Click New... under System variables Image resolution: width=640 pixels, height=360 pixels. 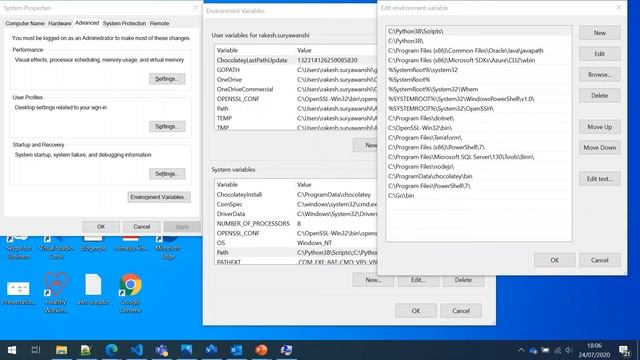click(x=373, y=280)
